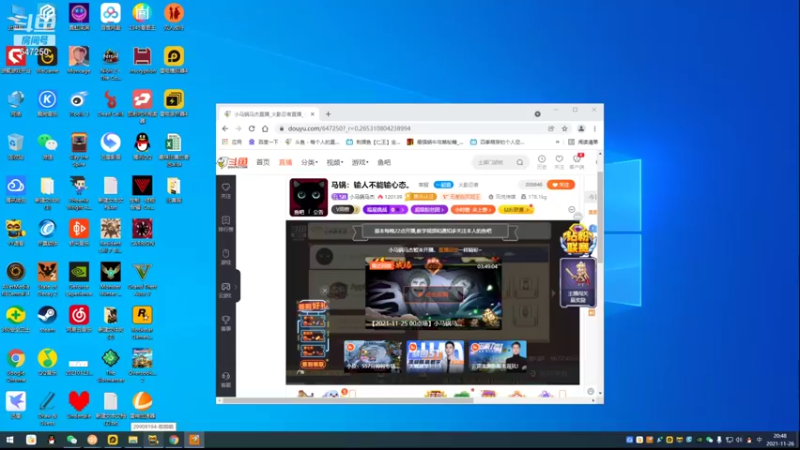
Task: Close the Douyu browser tab
Action: pos(312,114)
